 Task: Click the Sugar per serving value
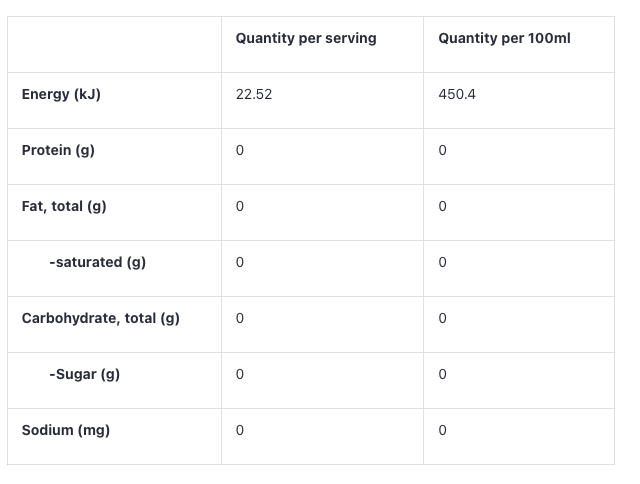(x=240, y=375)
